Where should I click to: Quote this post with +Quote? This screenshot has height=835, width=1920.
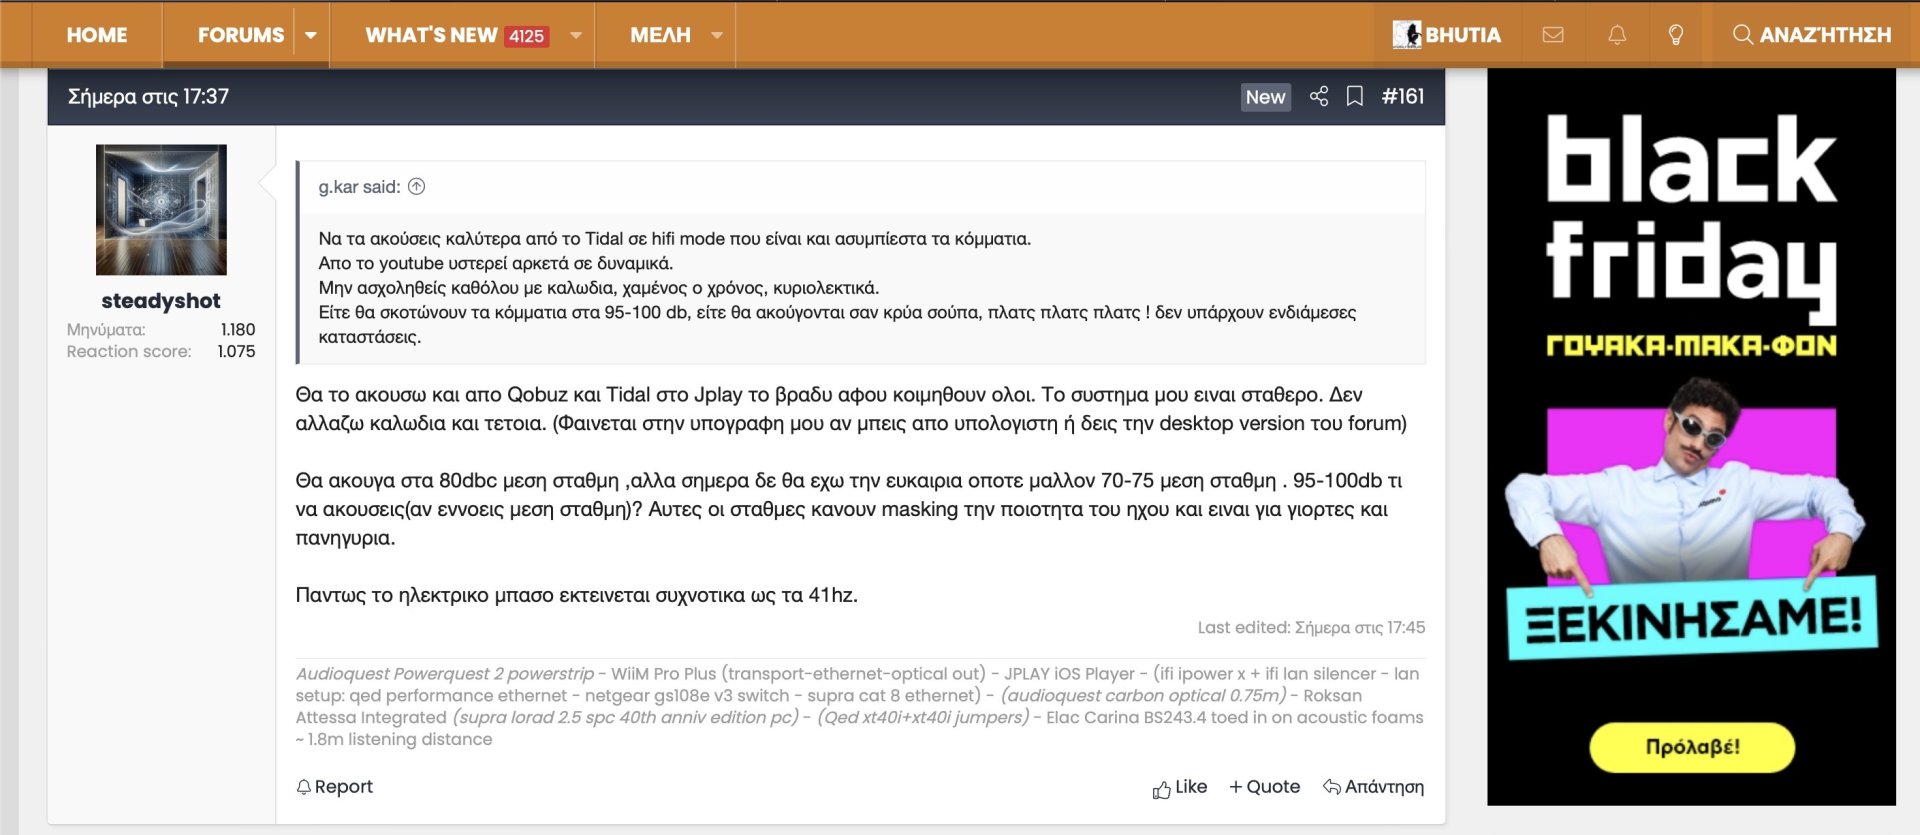tap(1265, 787)
